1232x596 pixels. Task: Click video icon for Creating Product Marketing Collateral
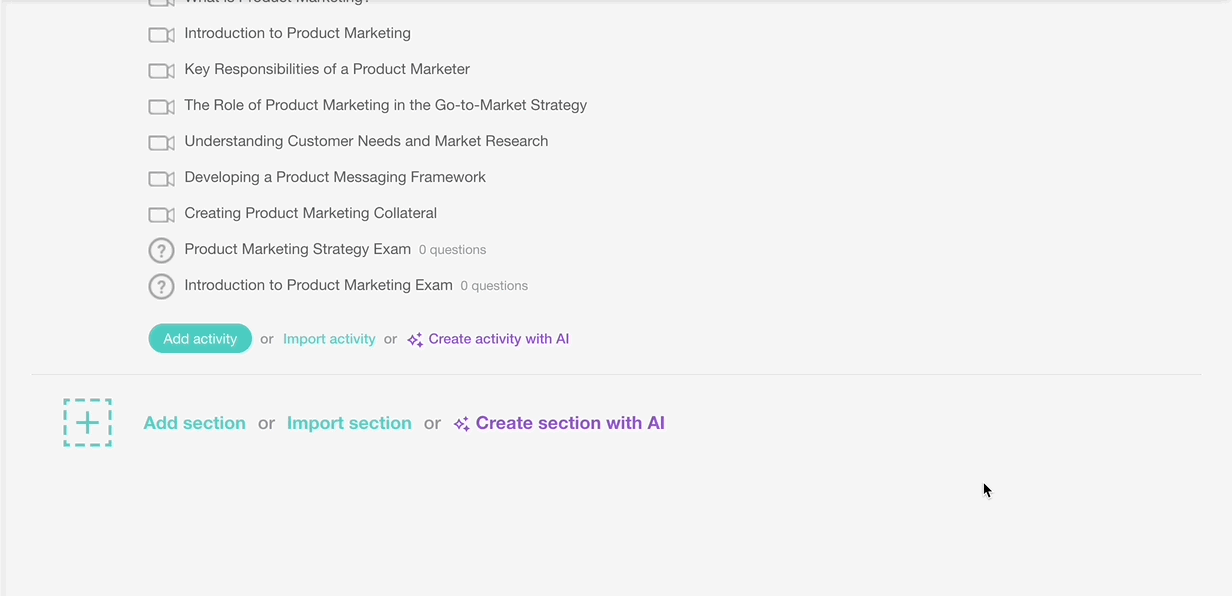pos(161,215)
